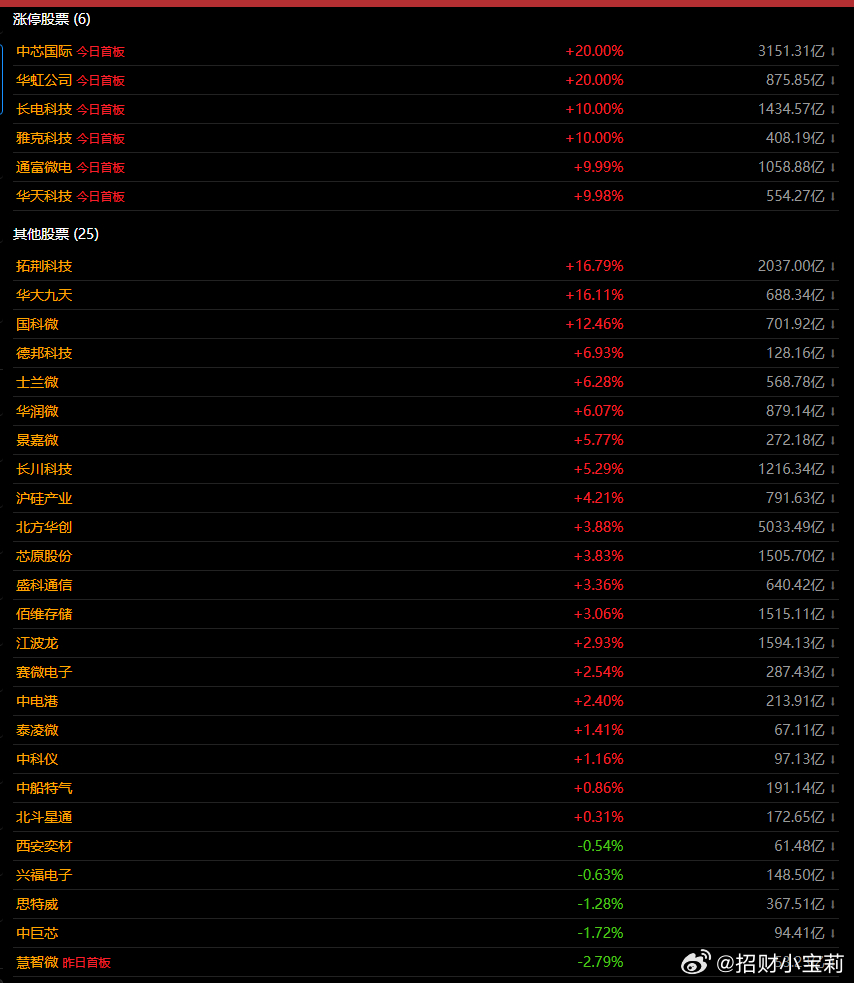Click the down arrow next to 128.16亿
The width and height of the screenshot is (854, 983).
click(x=833, y=354)
